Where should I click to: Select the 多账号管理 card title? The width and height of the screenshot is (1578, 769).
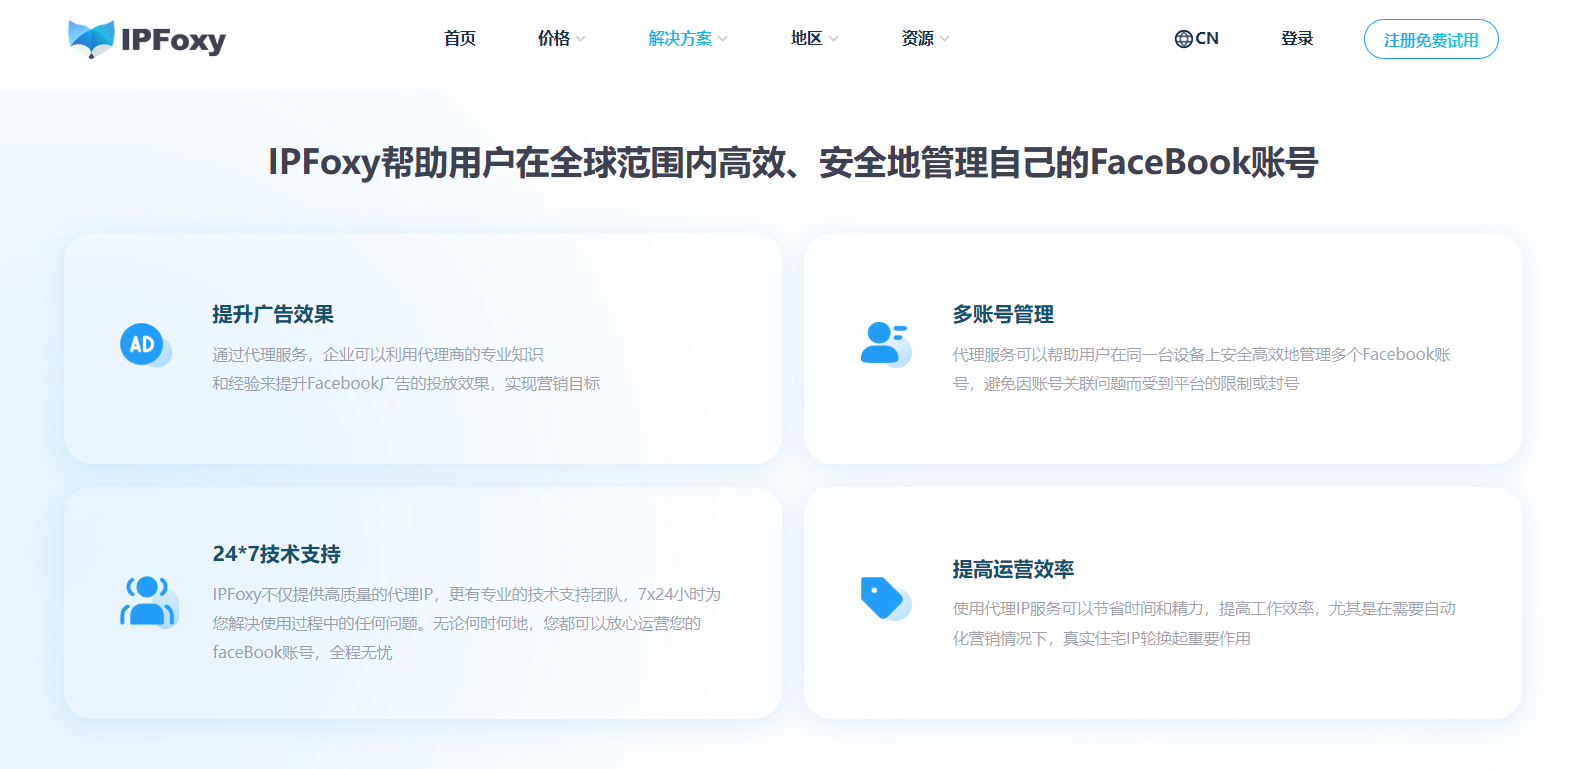click(1003, 314)
